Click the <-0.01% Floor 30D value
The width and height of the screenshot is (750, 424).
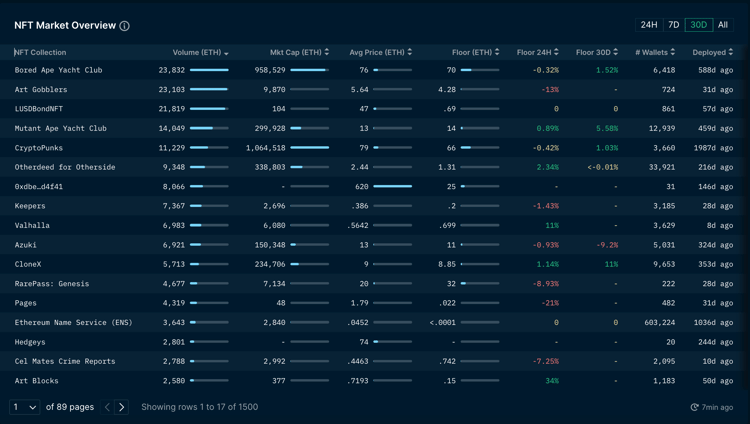coord(603,167)
